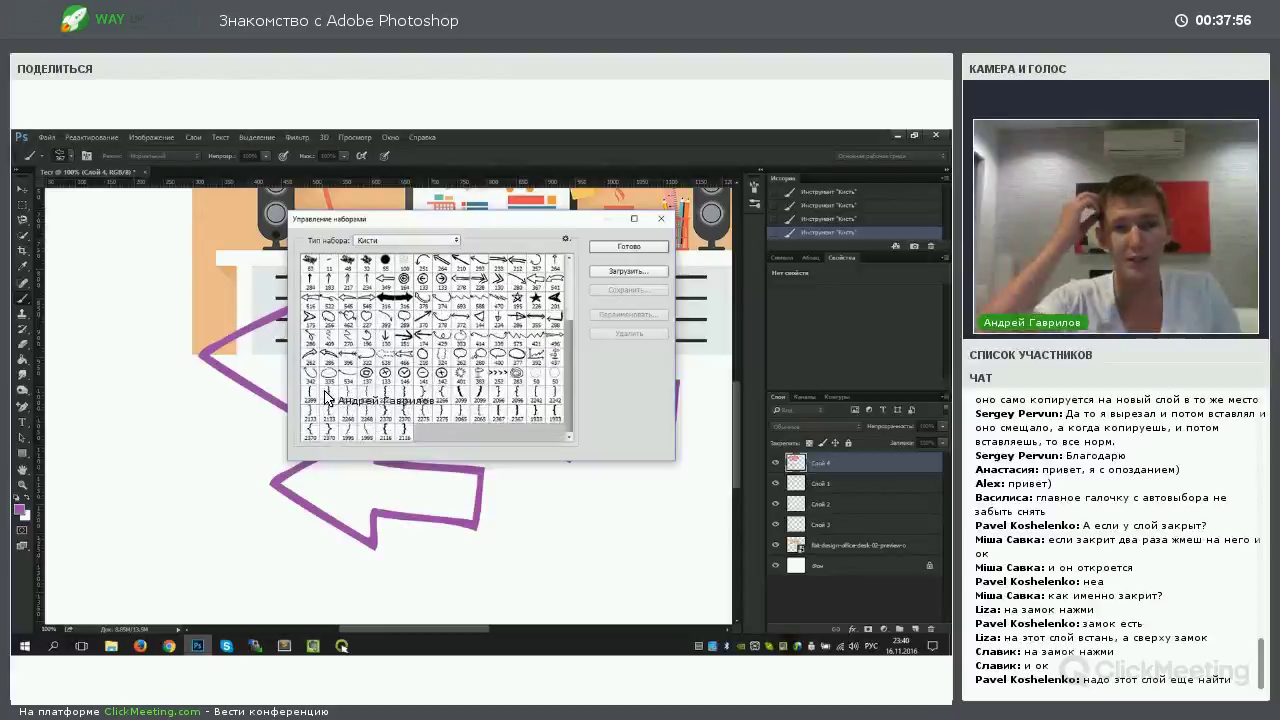The height and width of the screenshot is (720, 1280).
Task: Open the Редактирование menu
Action: coord(92,137)
